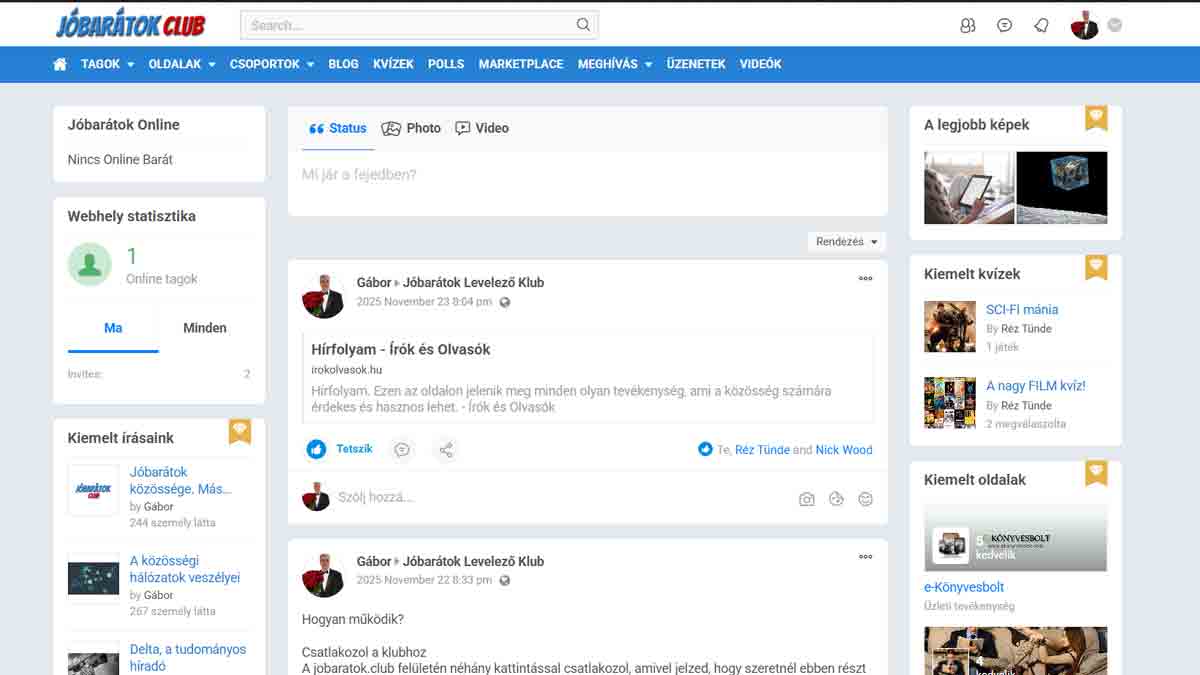Open the profile account dropdown arrow
Viewport: 1200px width, 675px height.
(1115, 26)
